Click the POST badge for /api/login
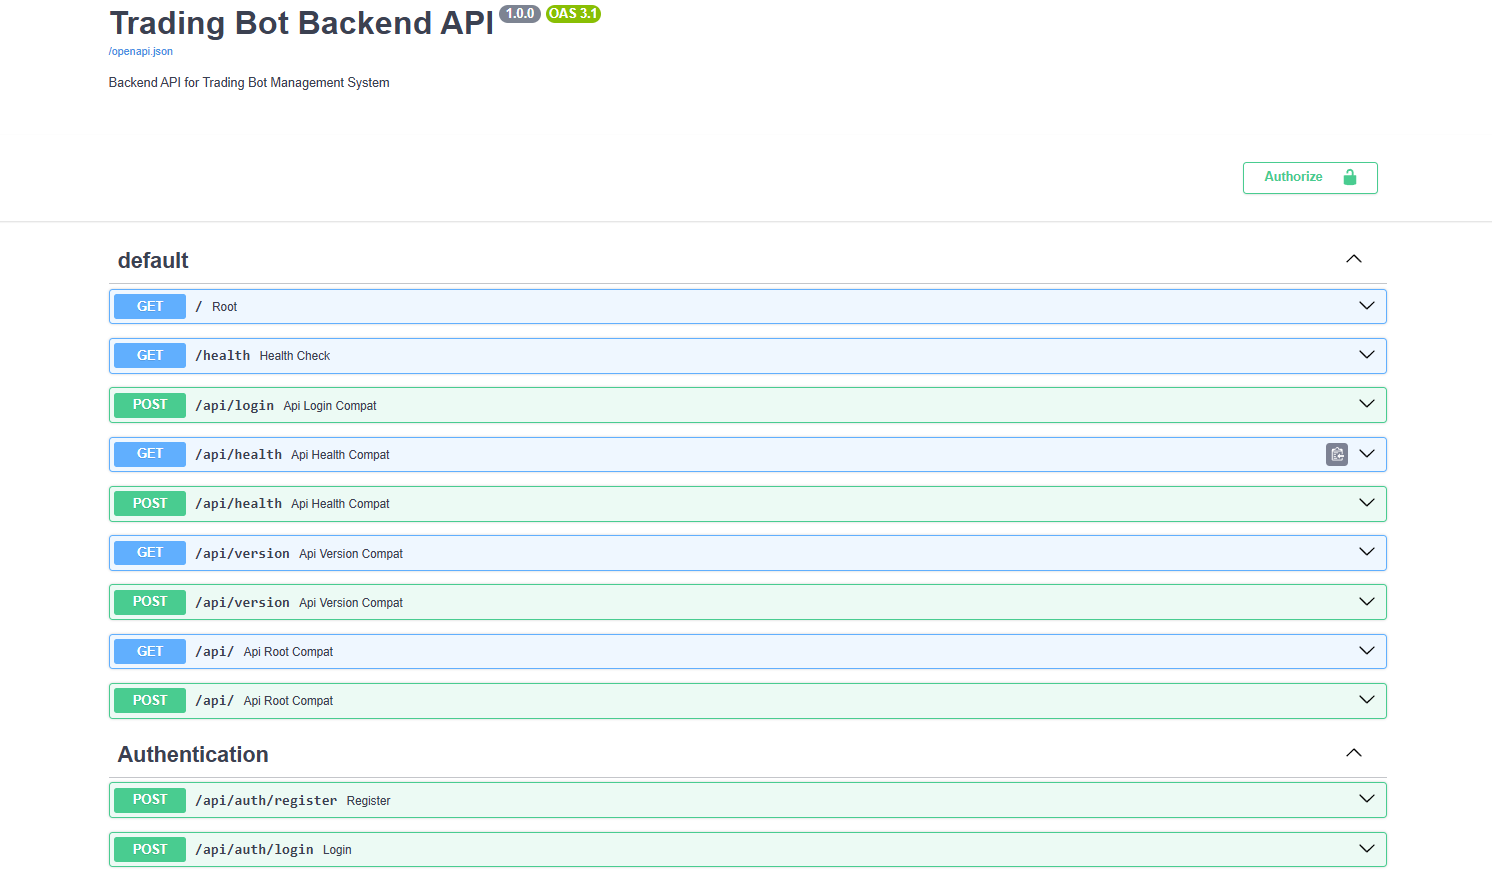Image resolution: width=1492 pixels, height=878 pixels. (x=150, y=405)
